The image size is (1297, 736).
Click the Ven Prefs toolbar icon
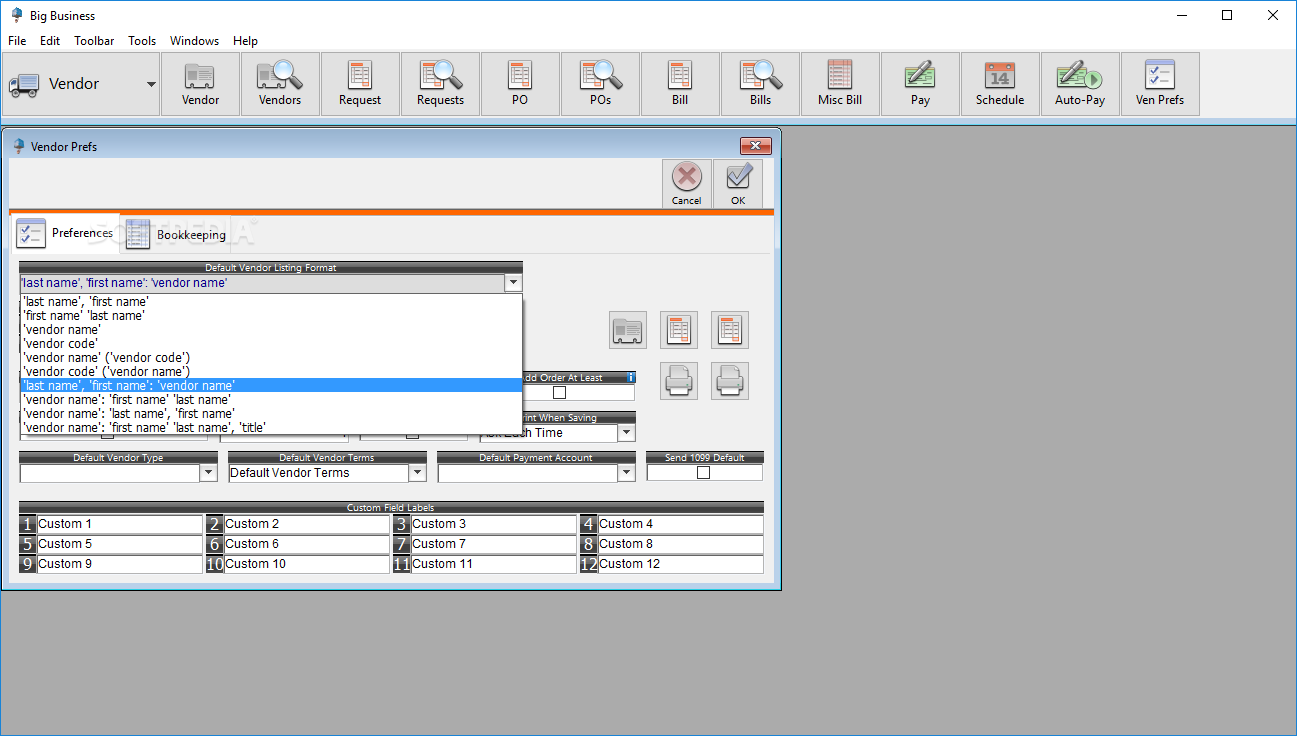(x=1160, y=84)
